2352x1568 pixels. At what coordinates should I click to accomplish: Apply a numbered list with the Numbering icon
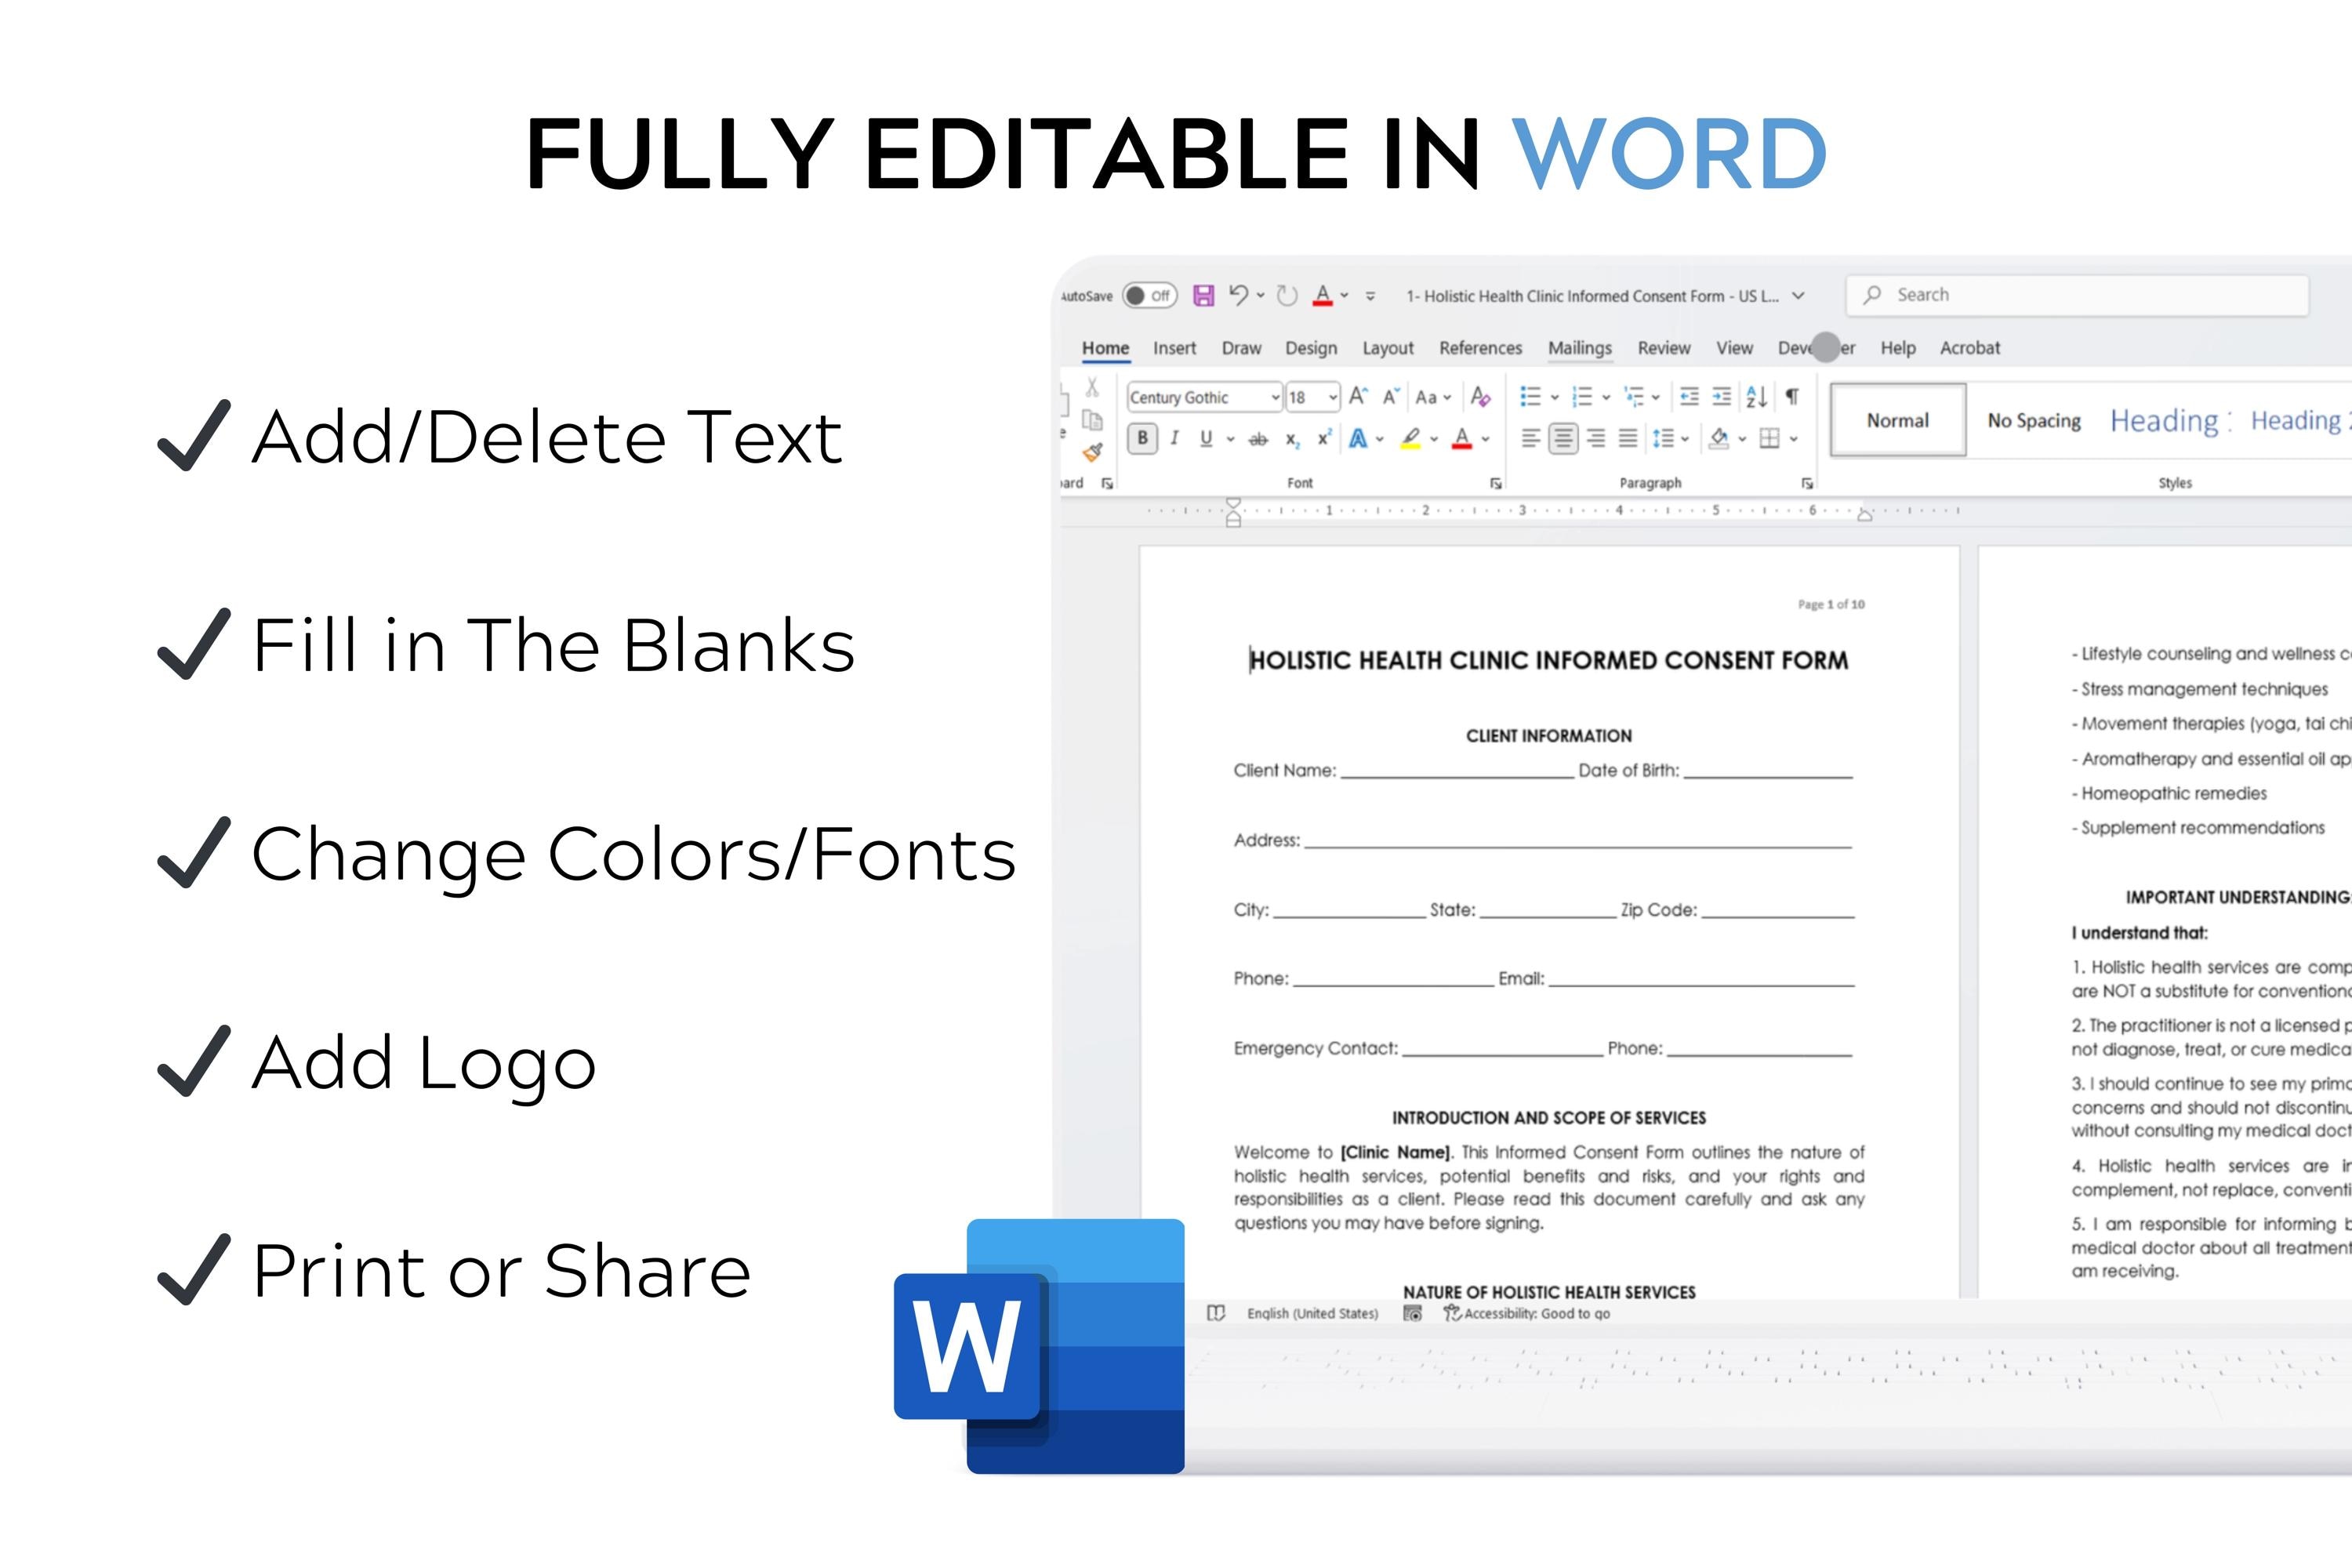point(1582,397)
